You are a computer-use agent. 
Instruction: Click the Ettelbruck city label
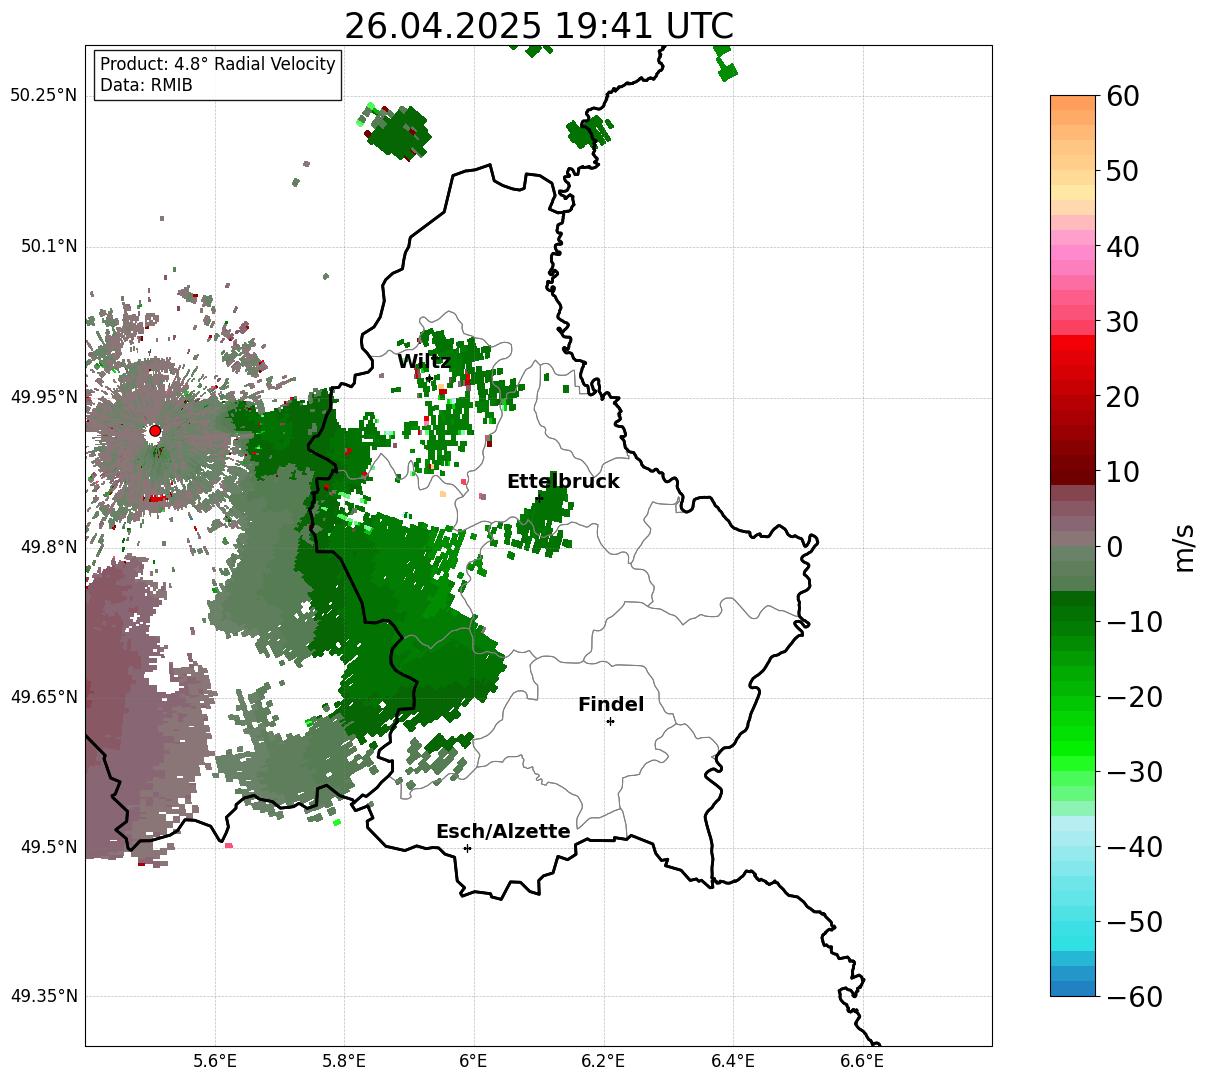coord(563,481)
